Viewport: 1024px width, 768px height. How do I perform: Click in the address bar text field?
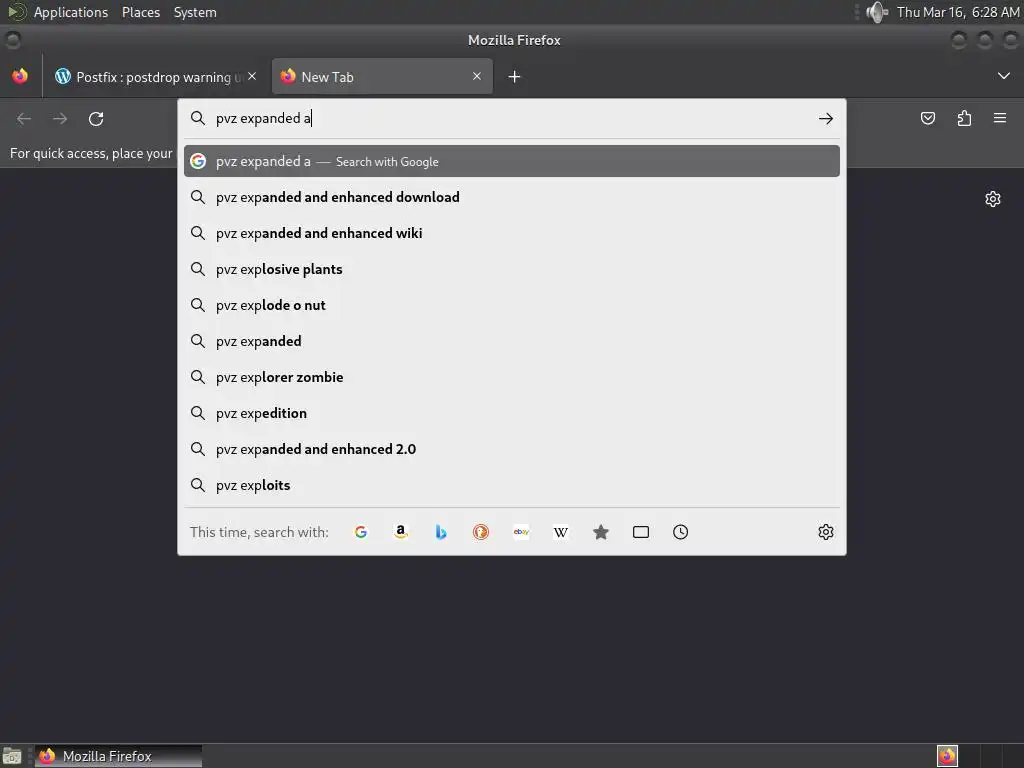512,118
